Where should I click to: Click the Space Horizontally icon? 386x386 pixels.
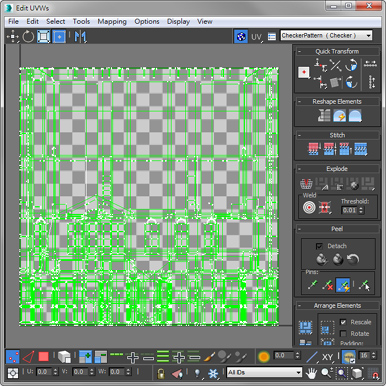pos(371,64)
